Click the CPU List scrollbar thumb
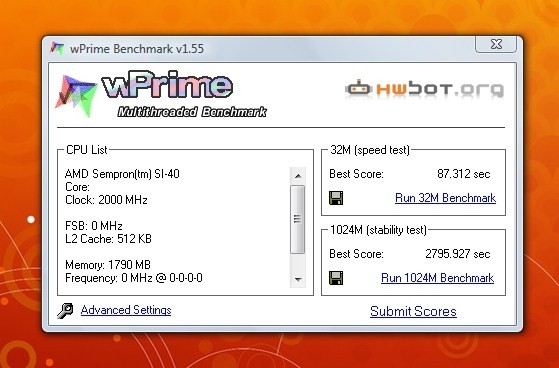Screen dimensions: 559x368 point(298,219)
